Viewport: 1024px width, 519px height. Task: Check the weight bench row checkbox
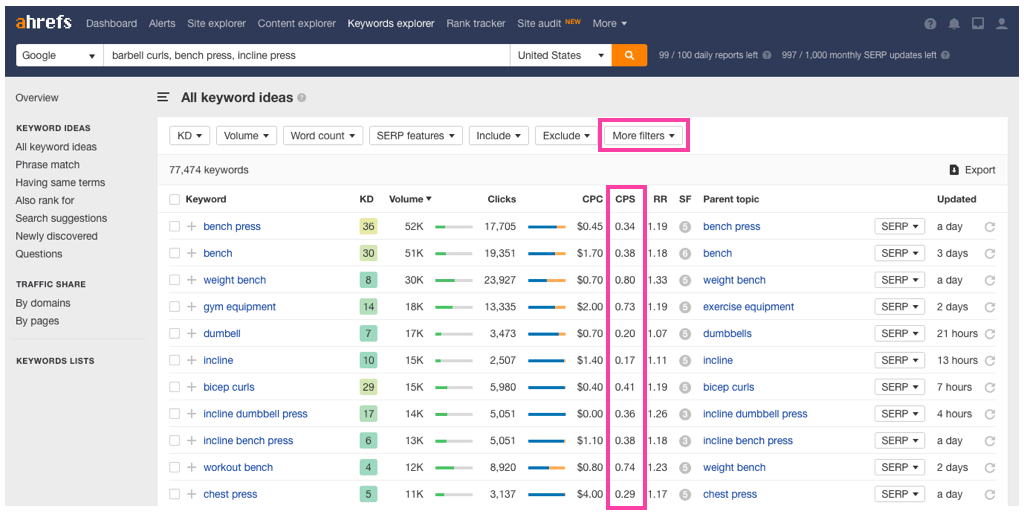point(174,280)
